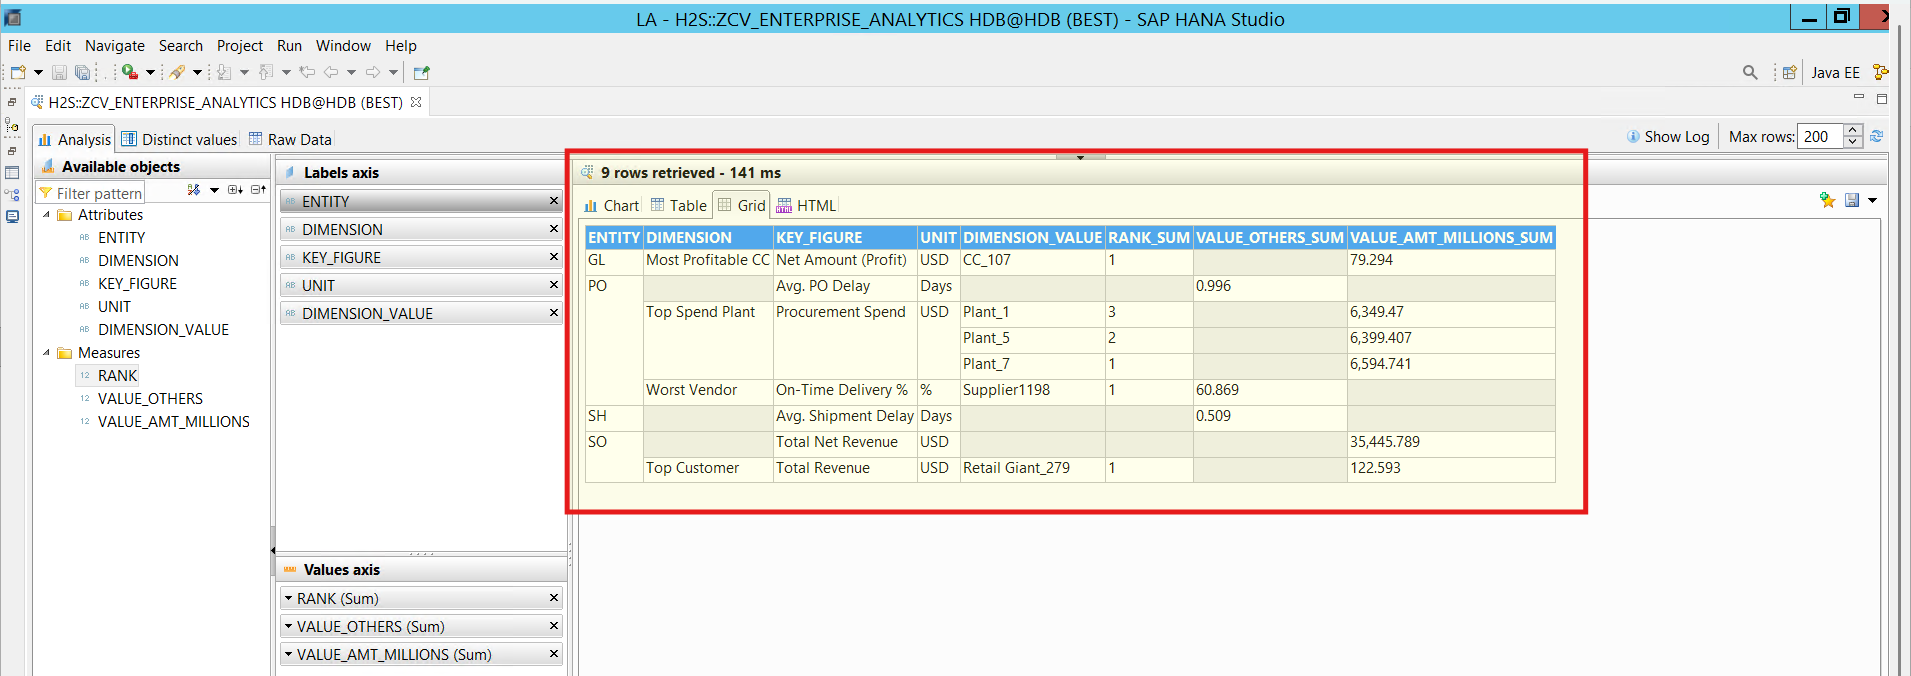The image size is (1911, 676).
Task: Increase Max rows with the up arrow
Action: point(1853,130)
